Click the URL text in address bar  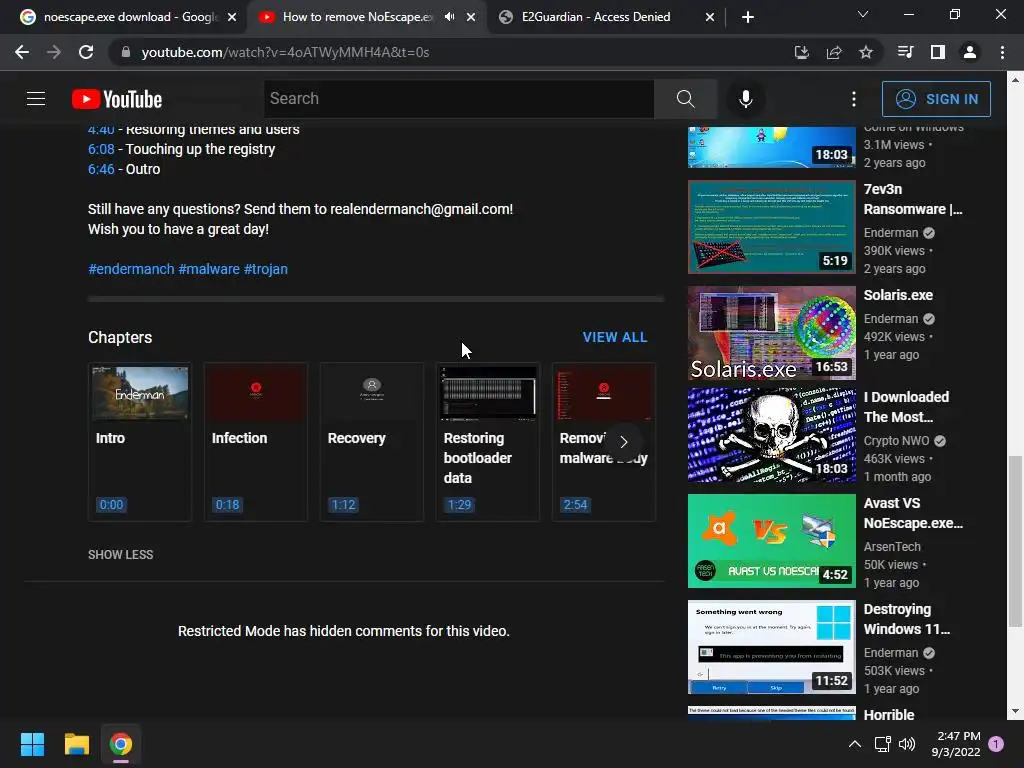tap(285, 52)
